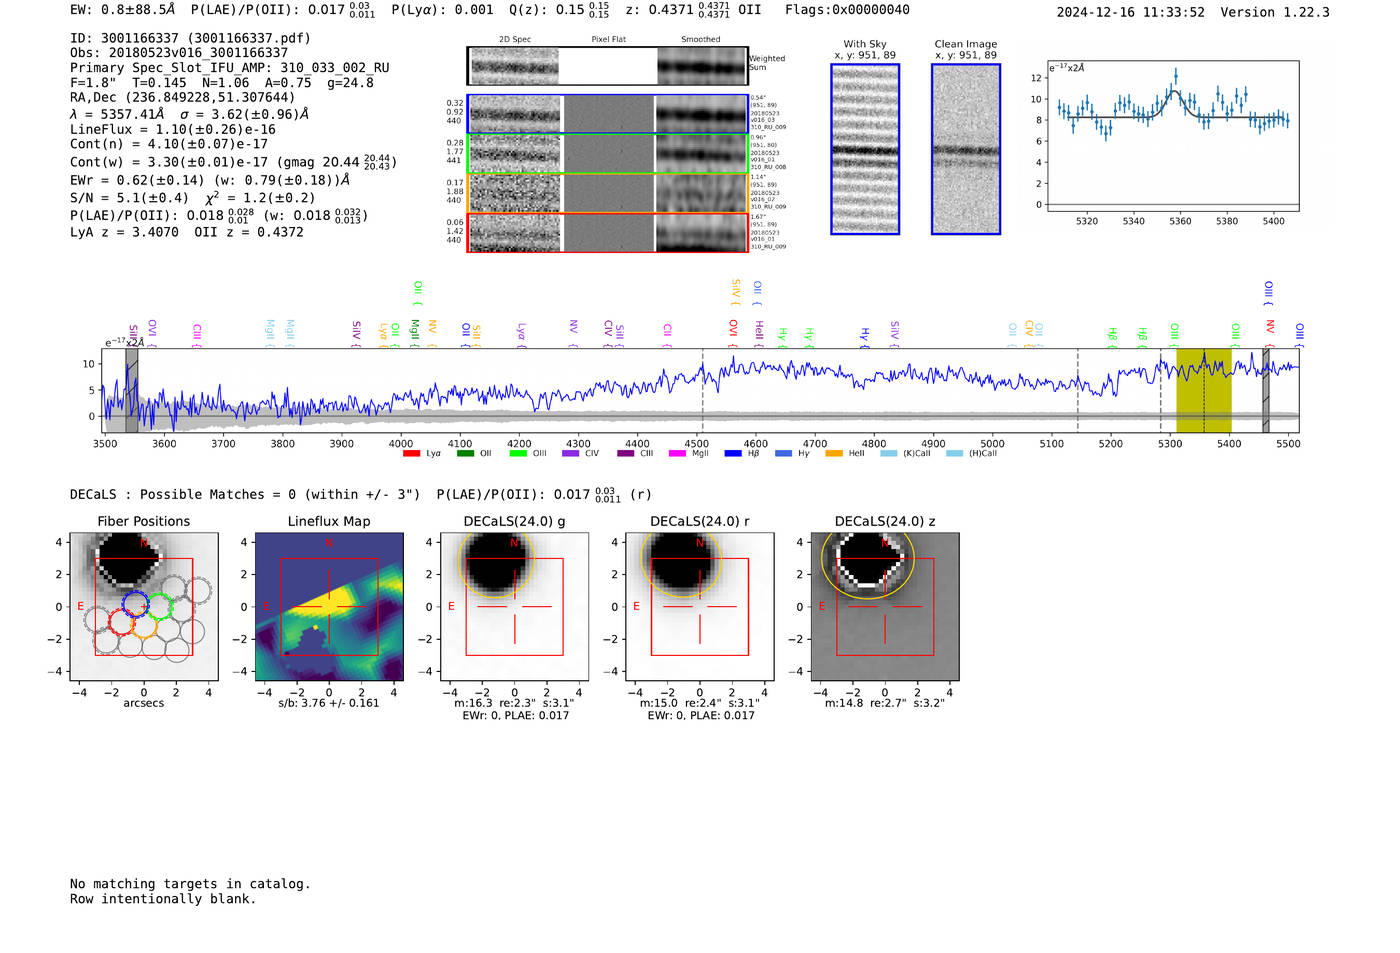Viewport: 1400px width, 953px height.
Task: Open the Clean Image cutout
Action: (x=966, y=149)
